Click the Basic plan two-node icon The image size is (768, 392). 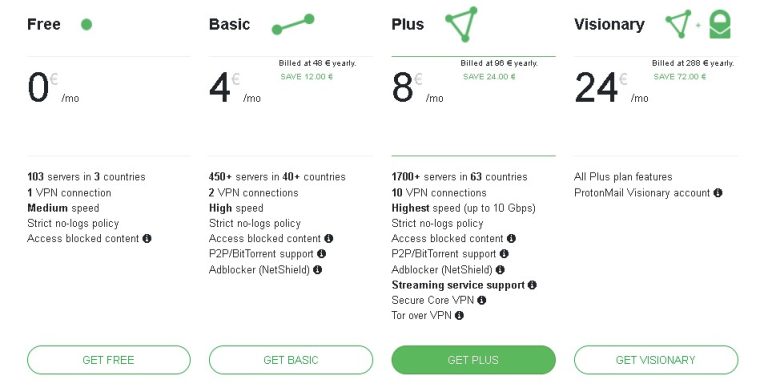(x=293, y=24)
